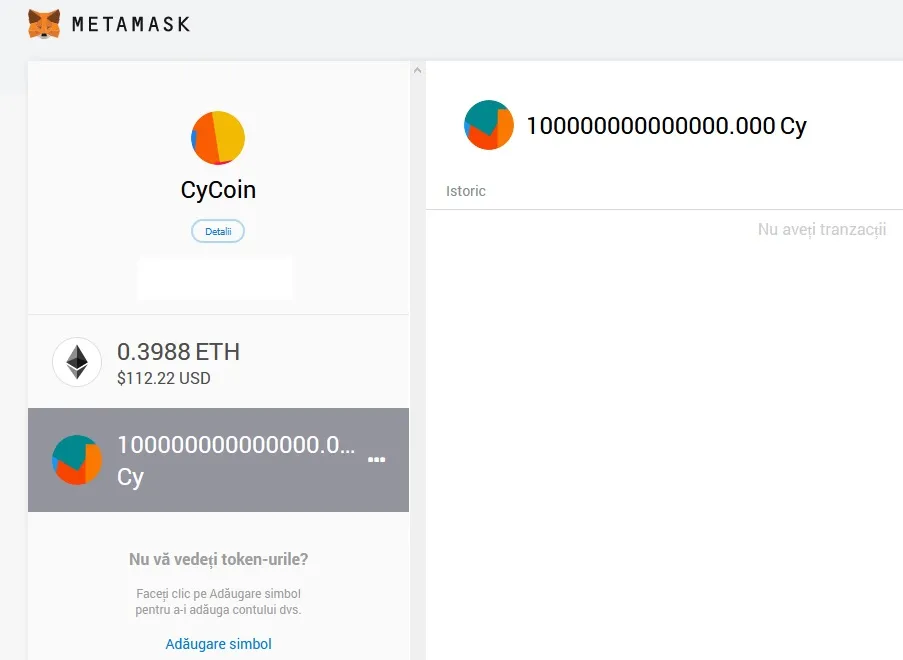Image resolution: width=903 pixels, height=660 pixels.
Task: Click the blank address field under Detalii
Action: tap(215, 278)
